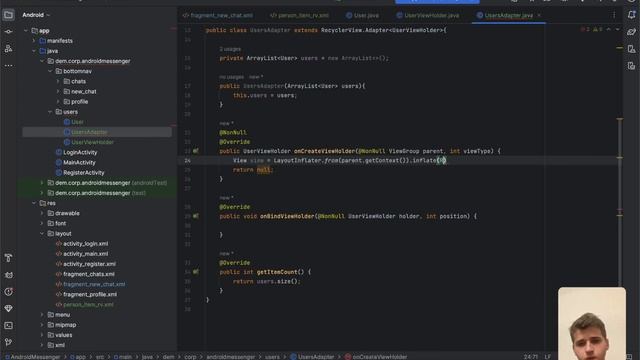640x360 pixels.
Task: Open the App Quality Insights gem icon
Action: click(8, 309)
